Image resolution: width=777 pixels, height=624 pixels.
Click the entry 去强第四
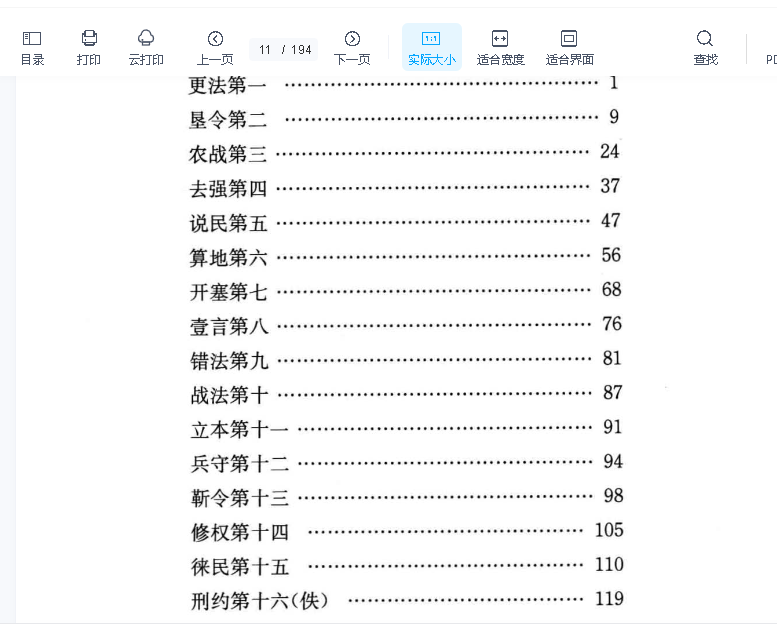click(228, 189)
